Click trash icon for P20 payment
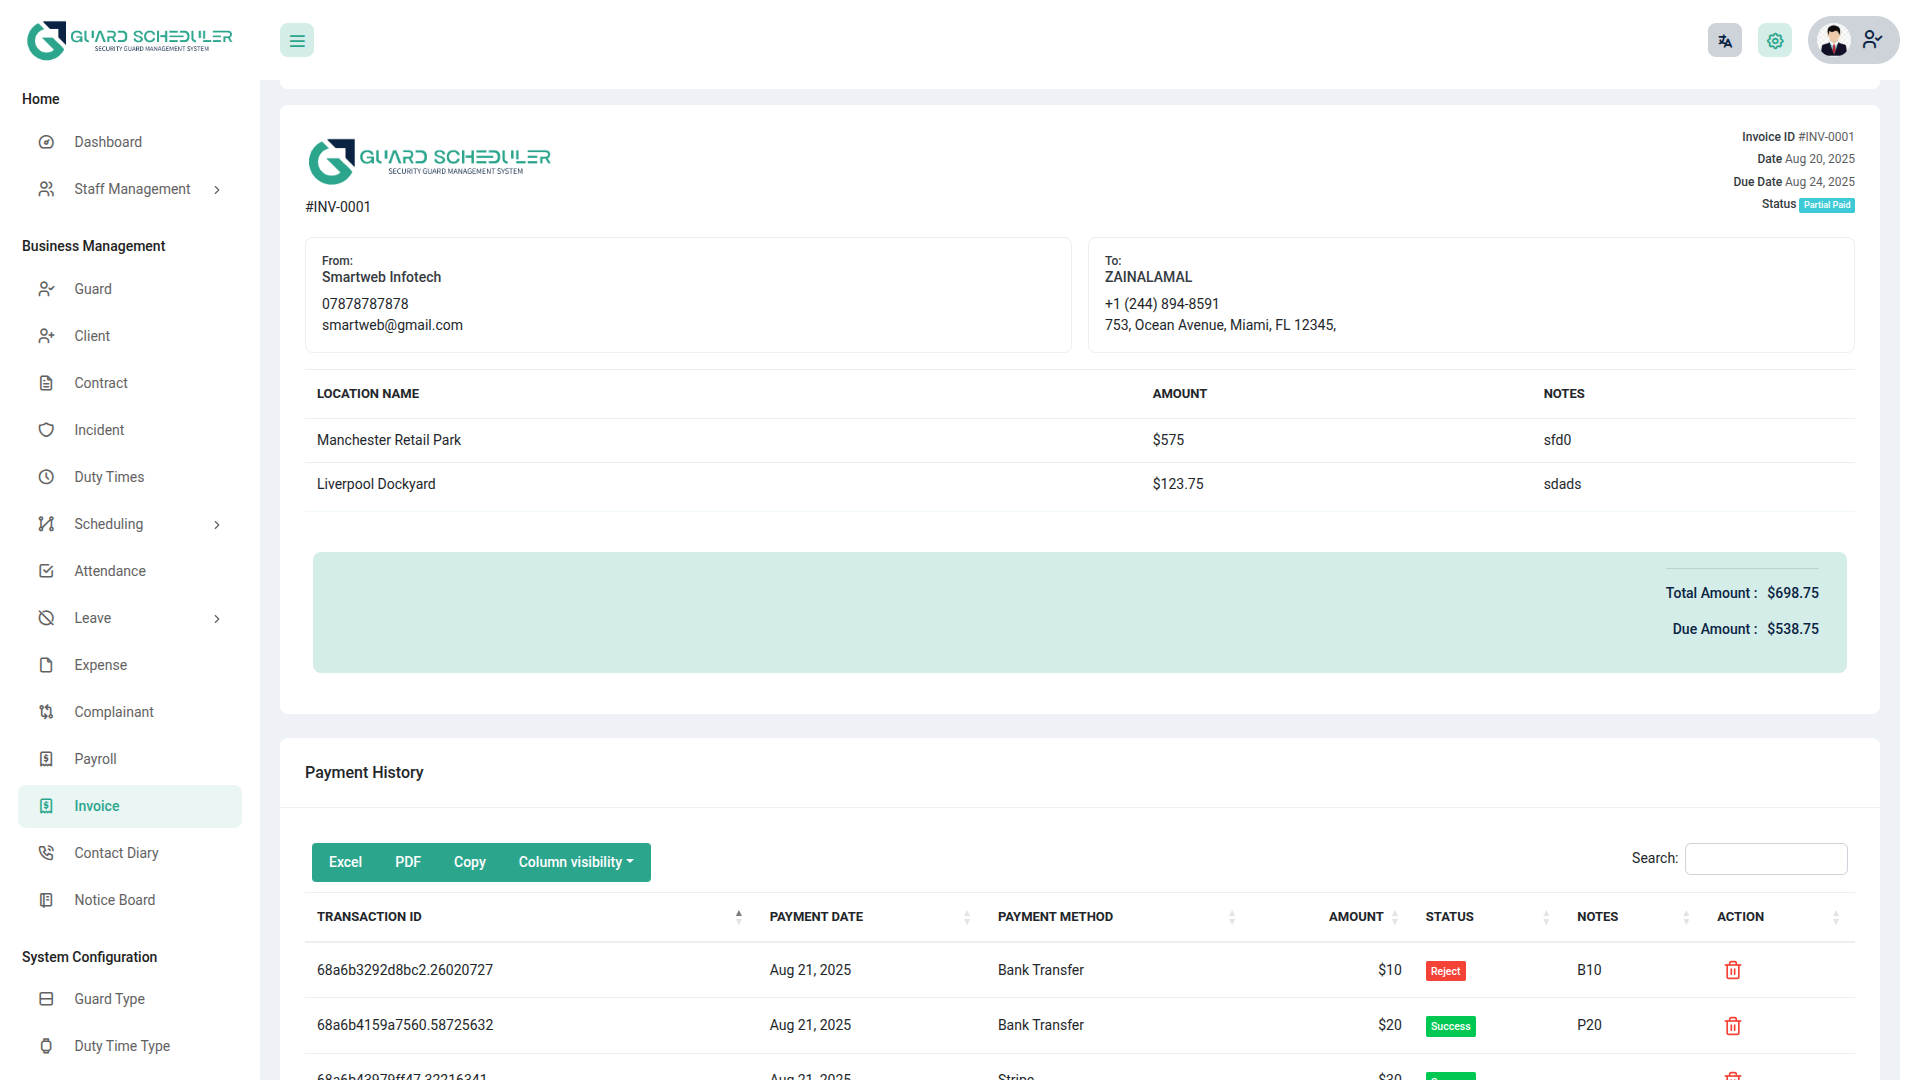This screenshot has height=1080, width=1920. [1732, 1026]
